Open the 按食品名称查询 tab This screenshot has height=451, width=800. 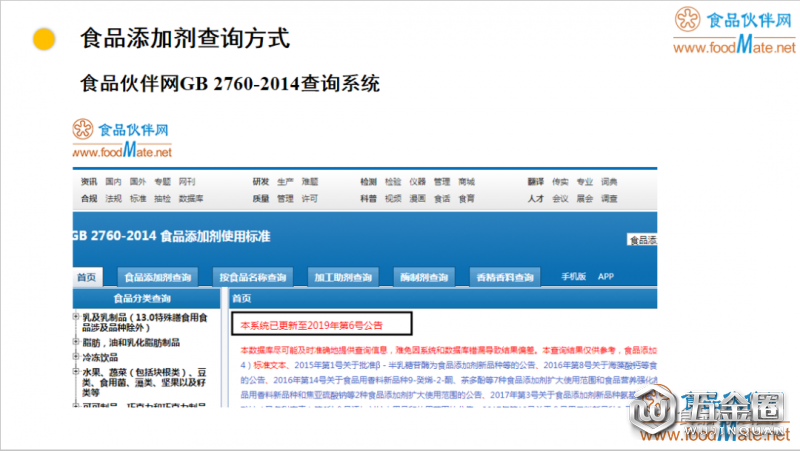tap(253, 277)
